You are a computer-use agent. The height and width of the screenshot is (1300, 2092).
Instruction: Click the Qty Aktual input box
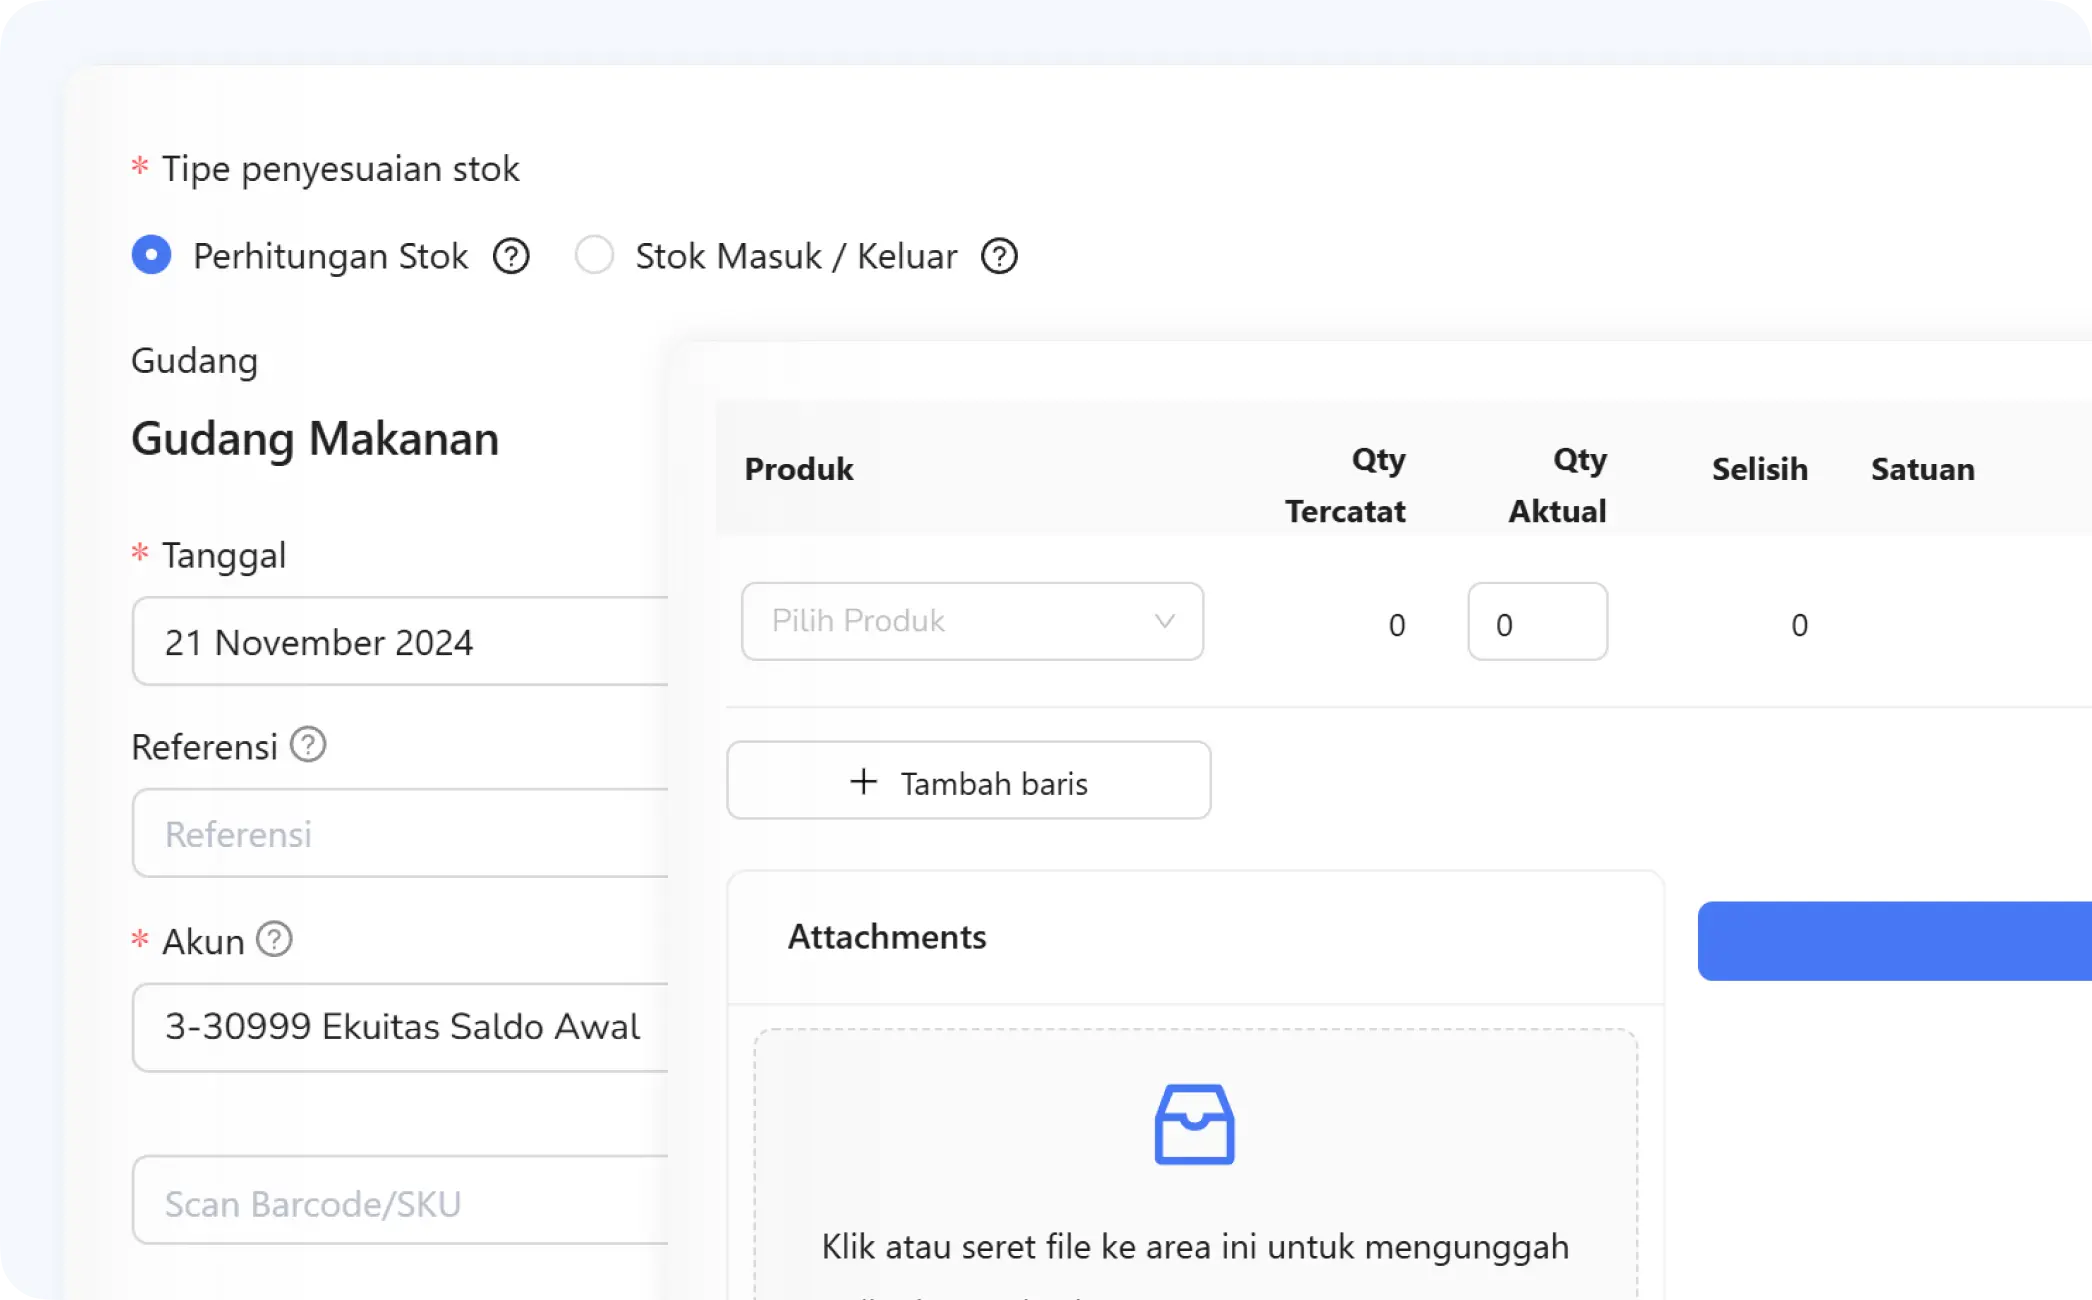coord(1538,621)
